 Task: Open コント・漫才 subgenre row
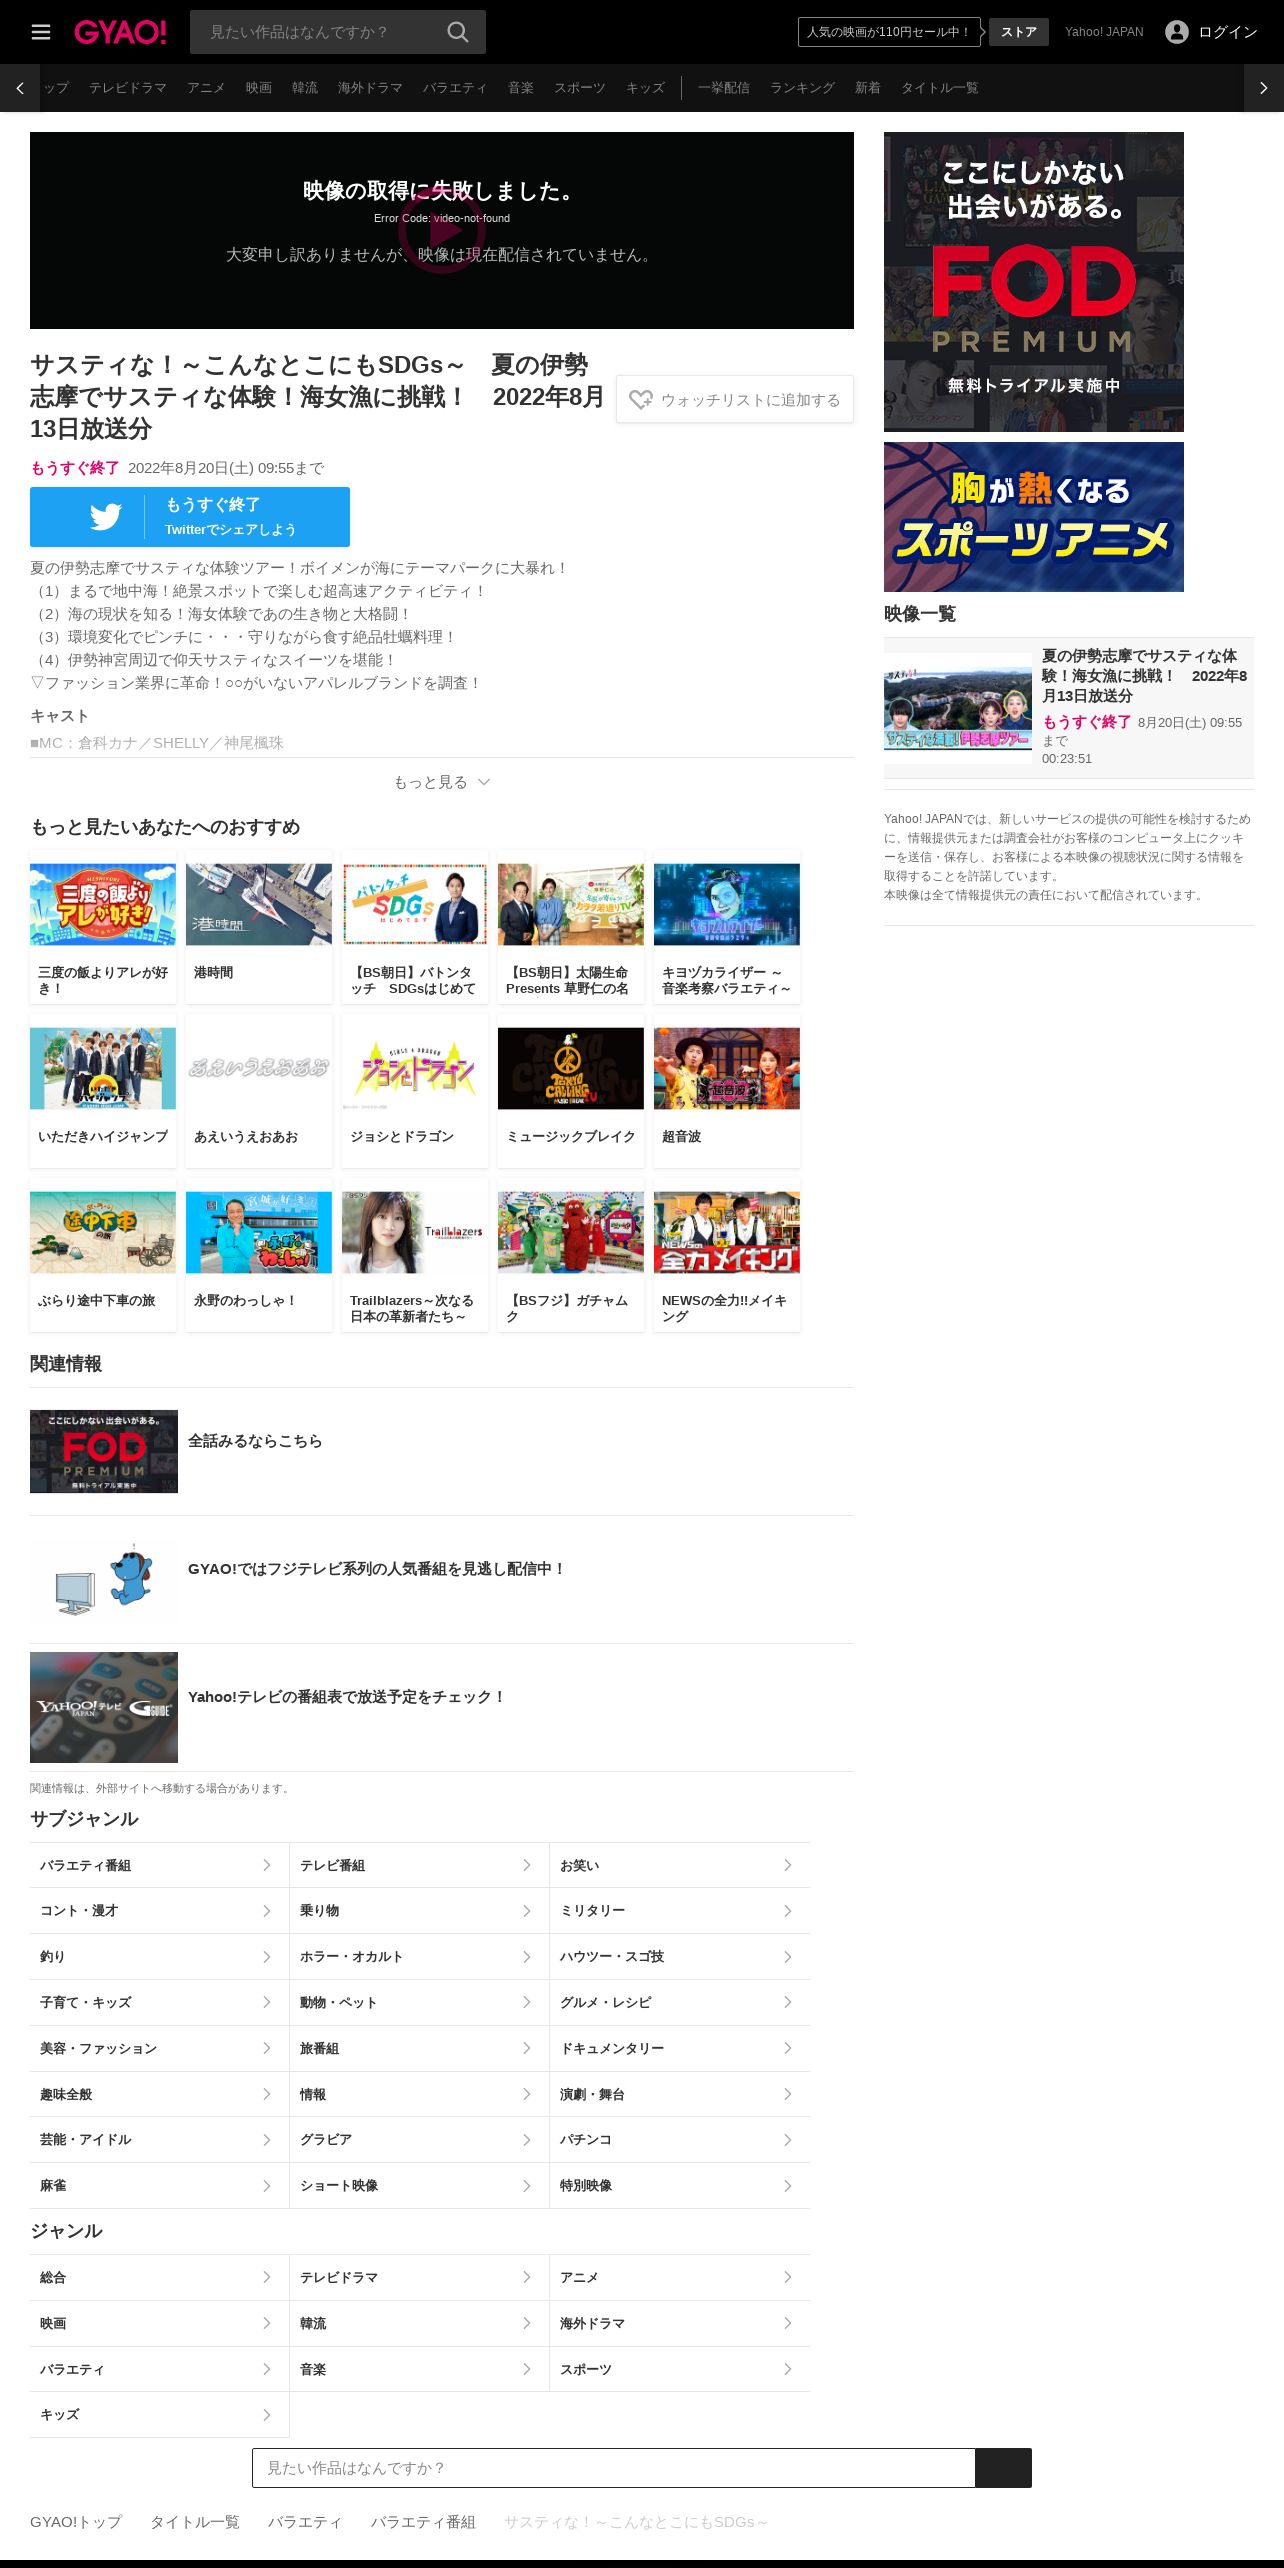coord(159,1911)
